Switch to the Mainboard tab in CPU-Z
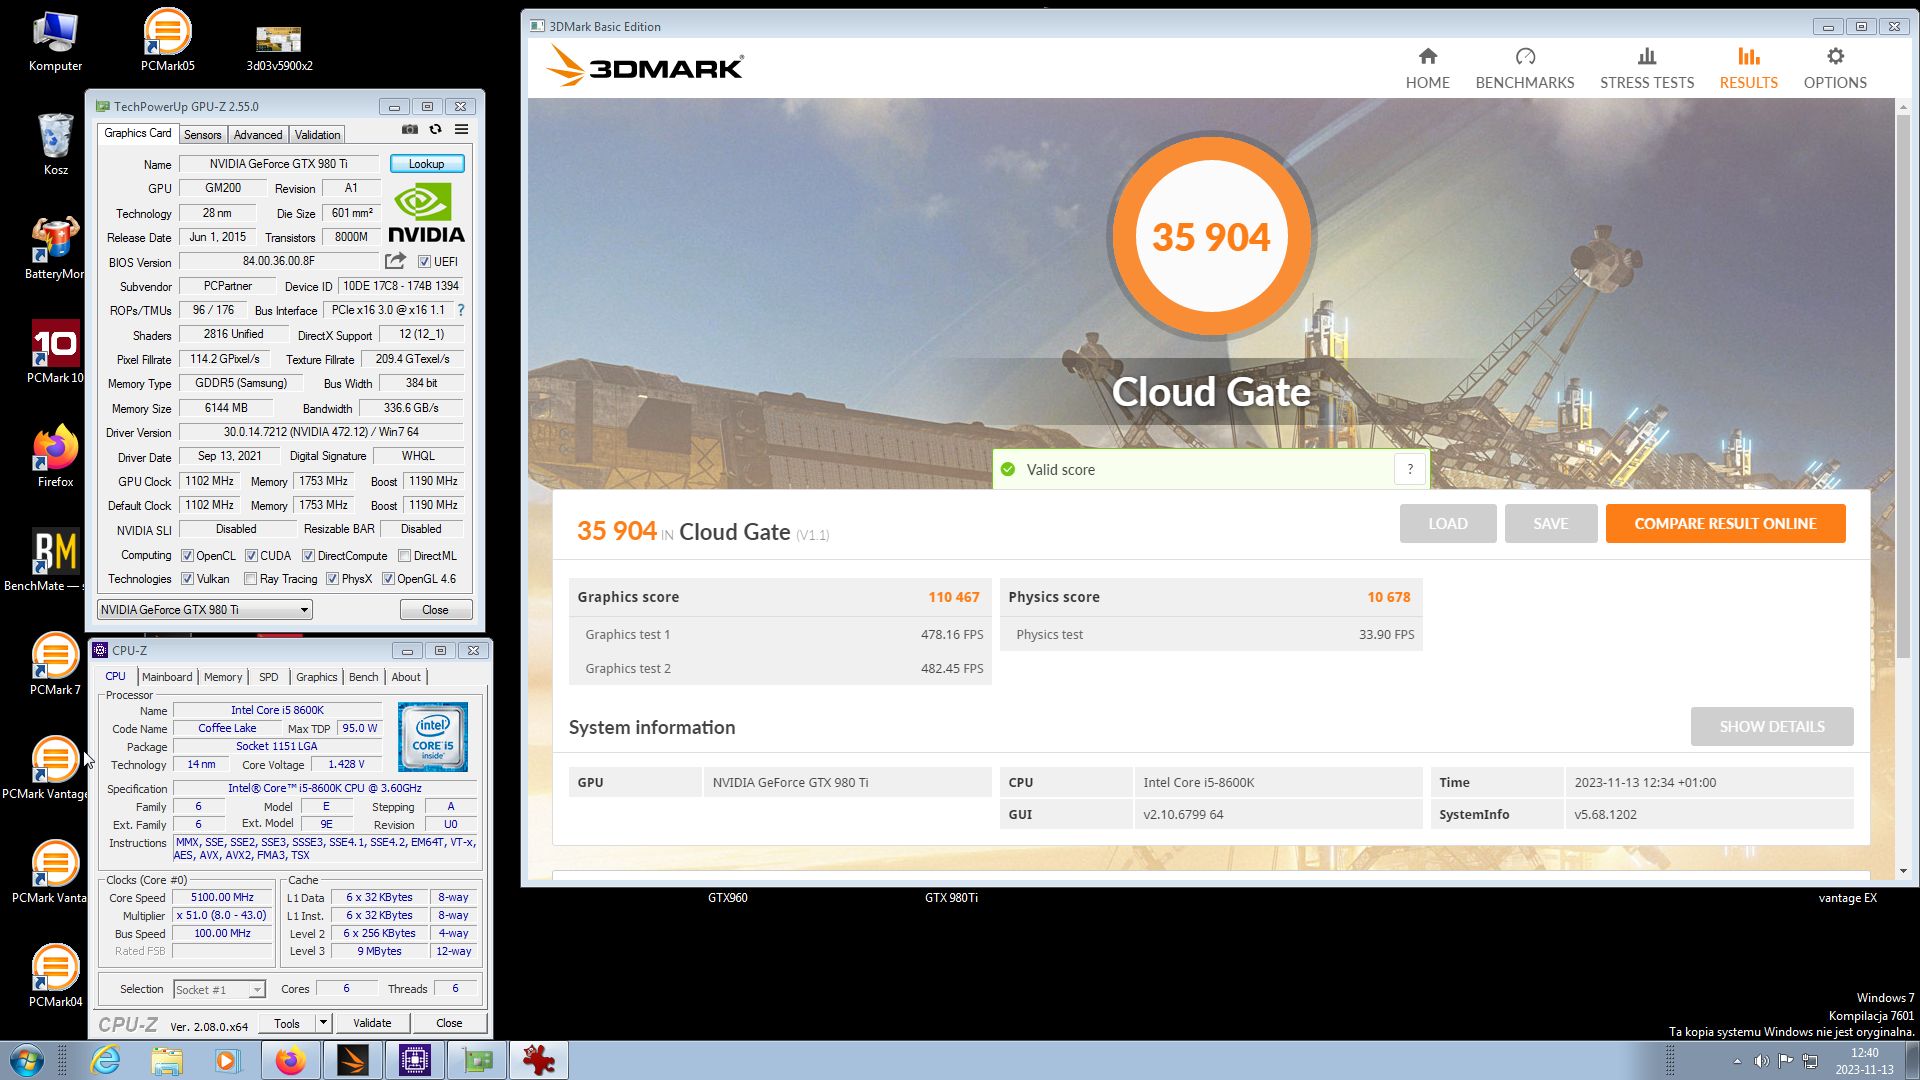1920x1080 pixels. (x=167, y=677)
